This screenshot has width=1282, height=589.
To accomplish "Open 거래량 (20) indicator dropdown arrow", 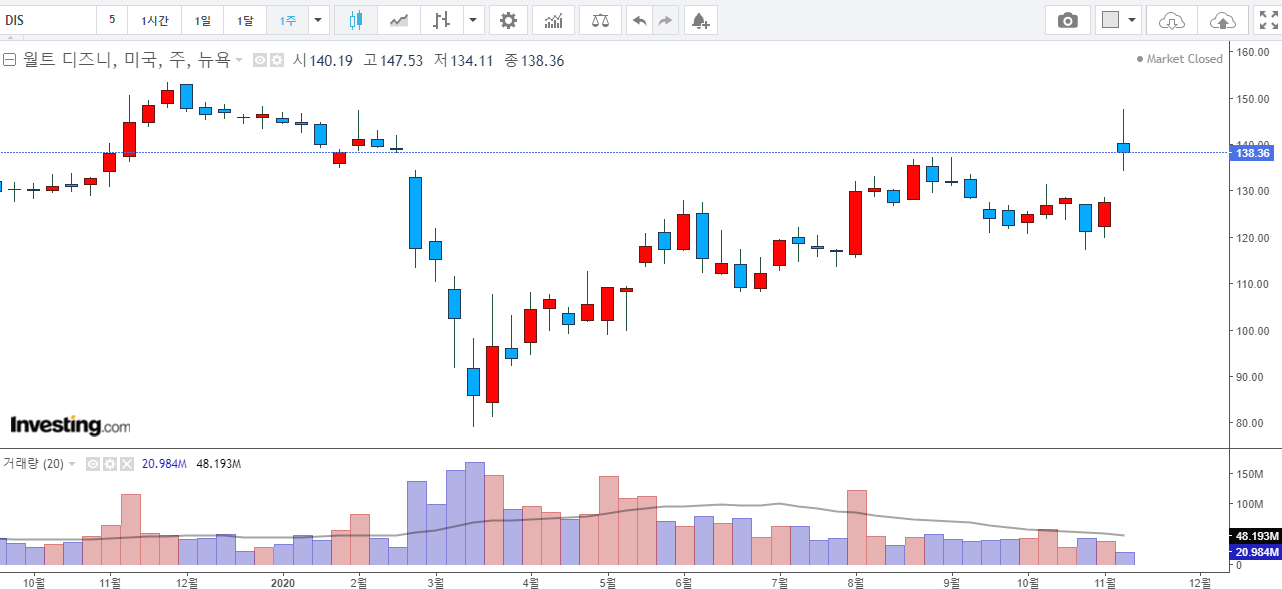I will click(72, 464).
